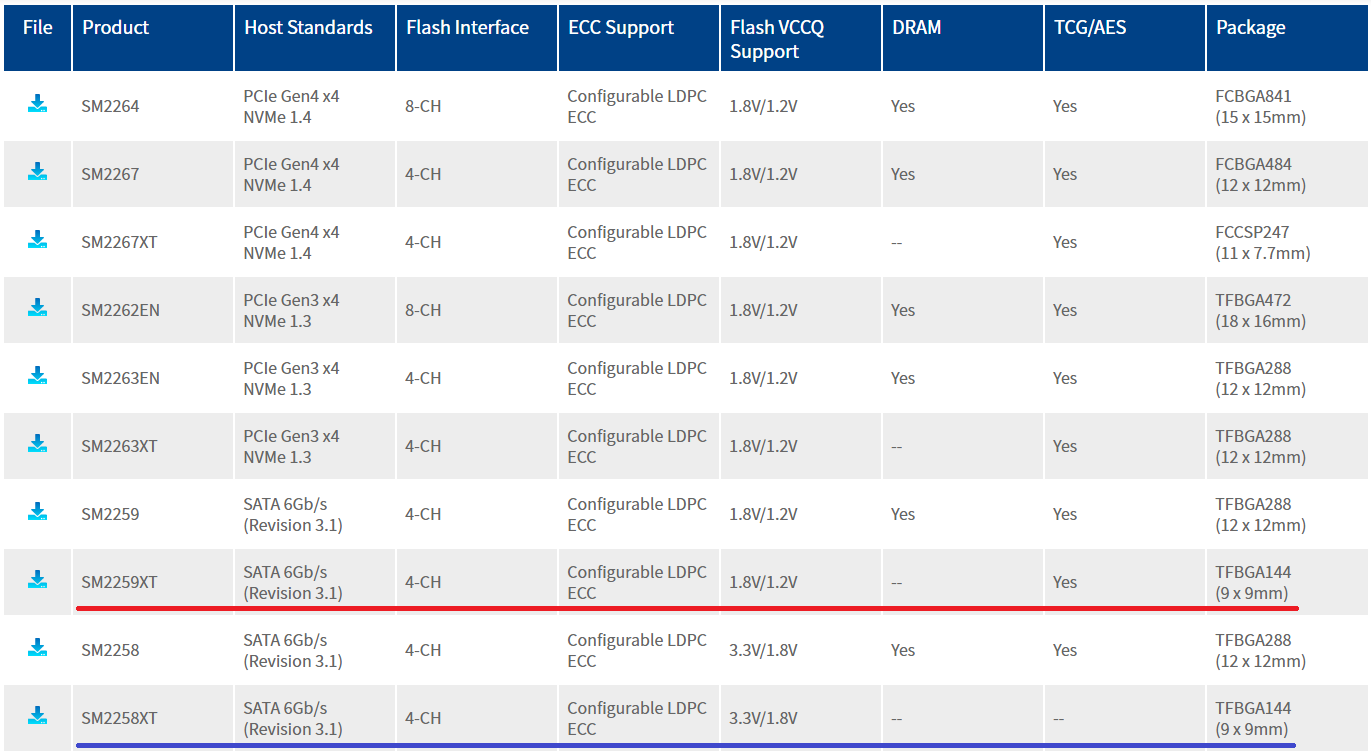
Task: Click download icon for SM2263EN
Action: coord(37,375)
